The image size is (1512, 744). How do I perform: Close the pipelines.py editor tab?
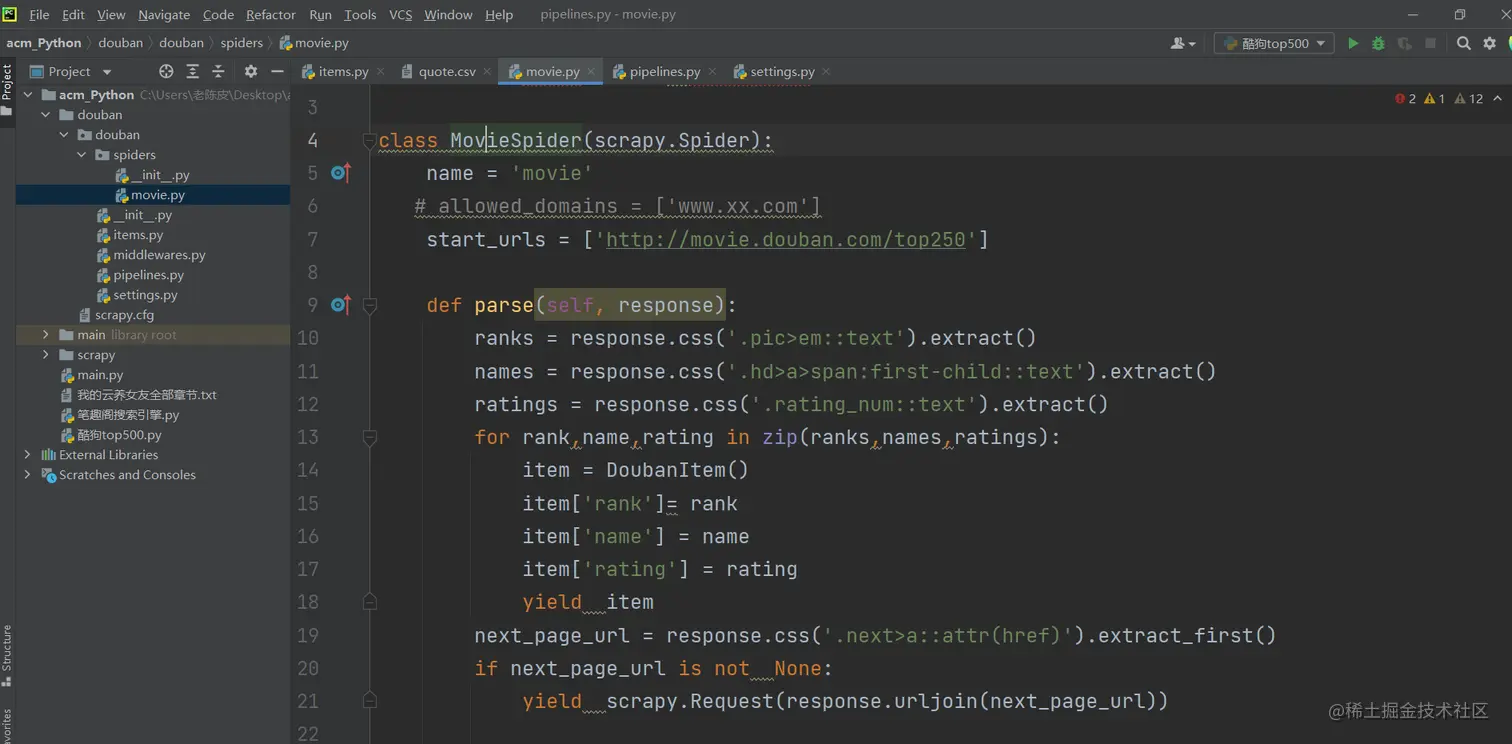point(712,72)
